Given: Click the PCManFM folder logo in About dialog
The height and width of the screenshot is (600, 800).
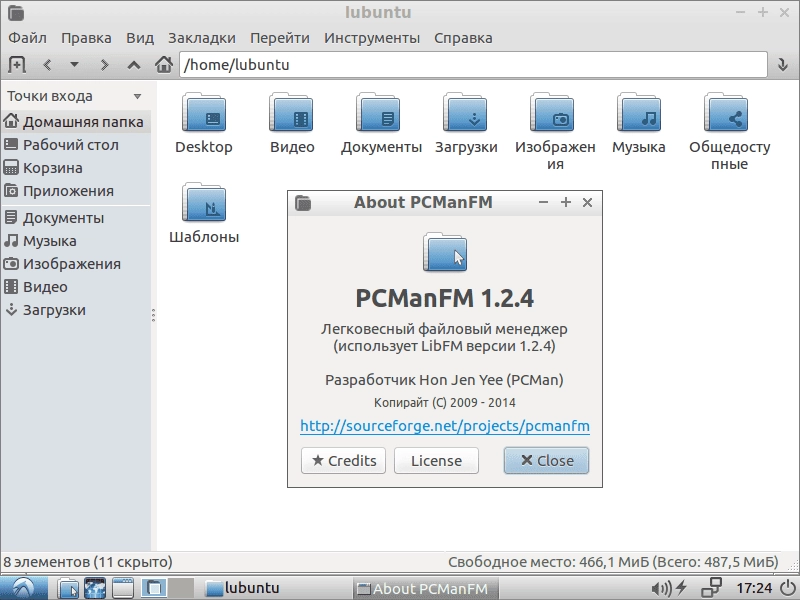Looking at the screenshot, I should coord(445,252).
